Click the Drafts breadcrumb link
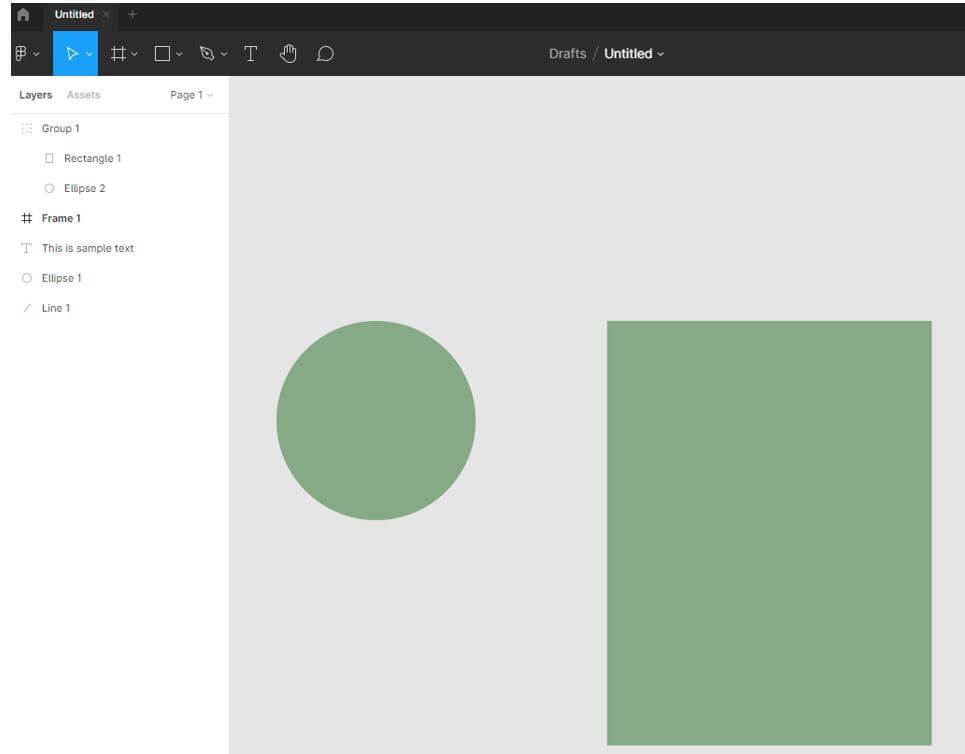The width and height of the screenshot is (965, 754). pyautogui.click(x=567, y=54)
